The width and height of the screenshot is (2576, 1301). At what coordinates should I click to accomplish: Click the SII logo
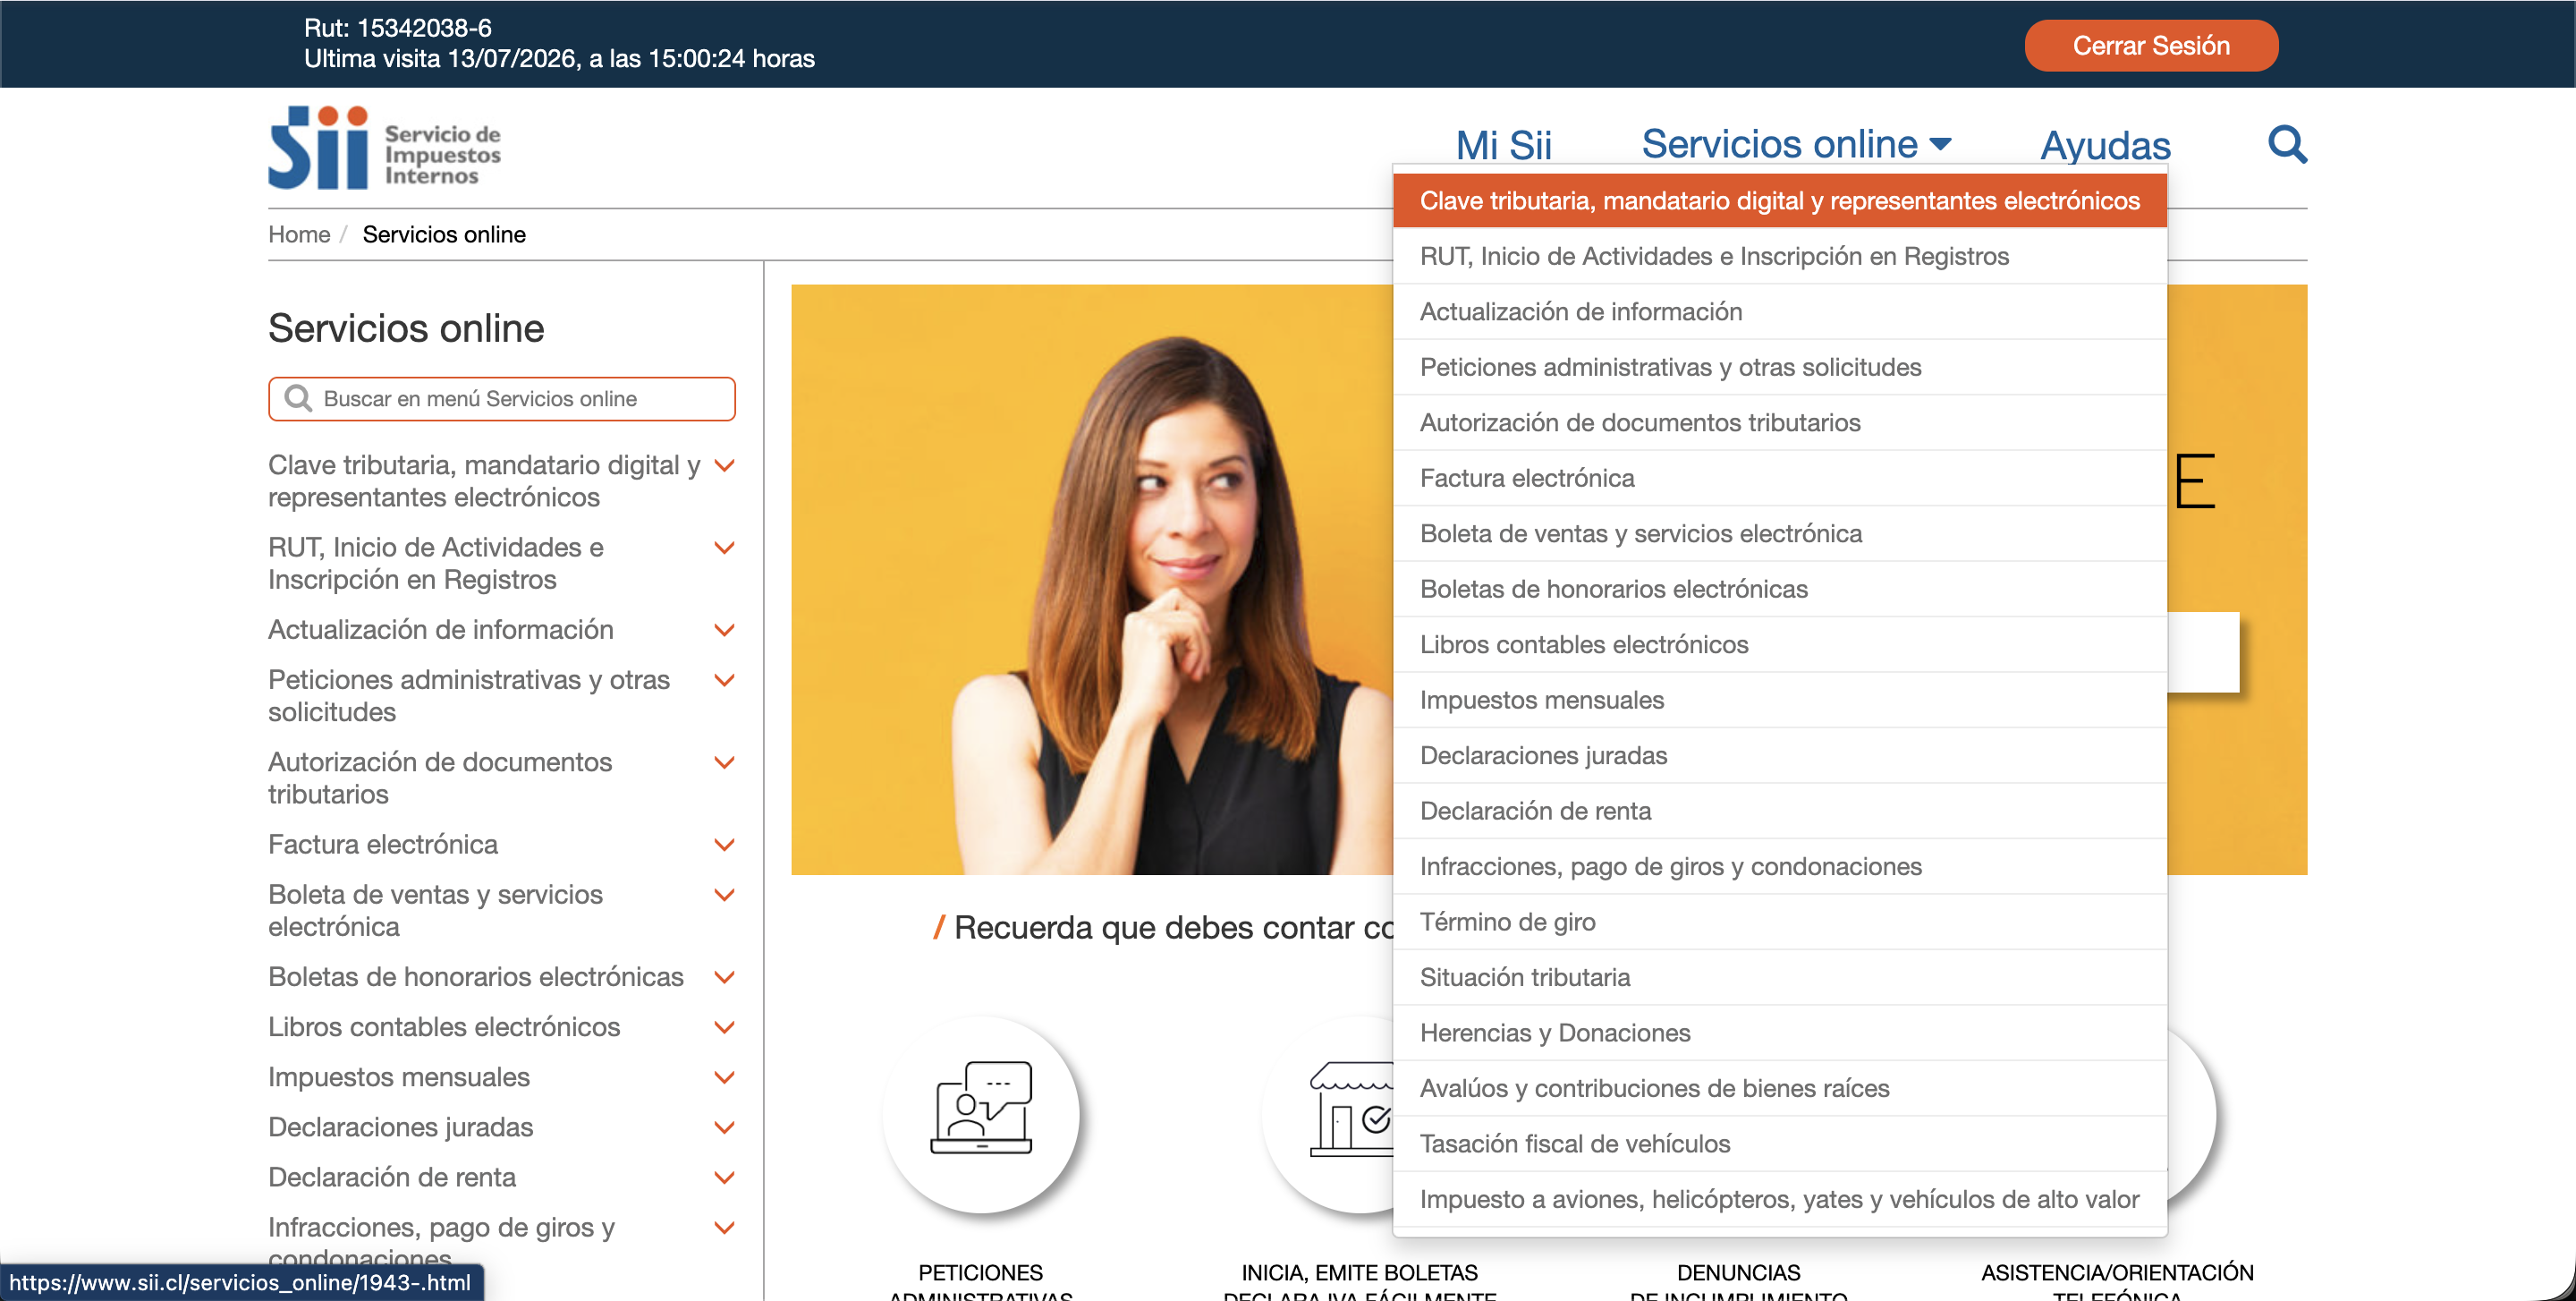[385, 148]
